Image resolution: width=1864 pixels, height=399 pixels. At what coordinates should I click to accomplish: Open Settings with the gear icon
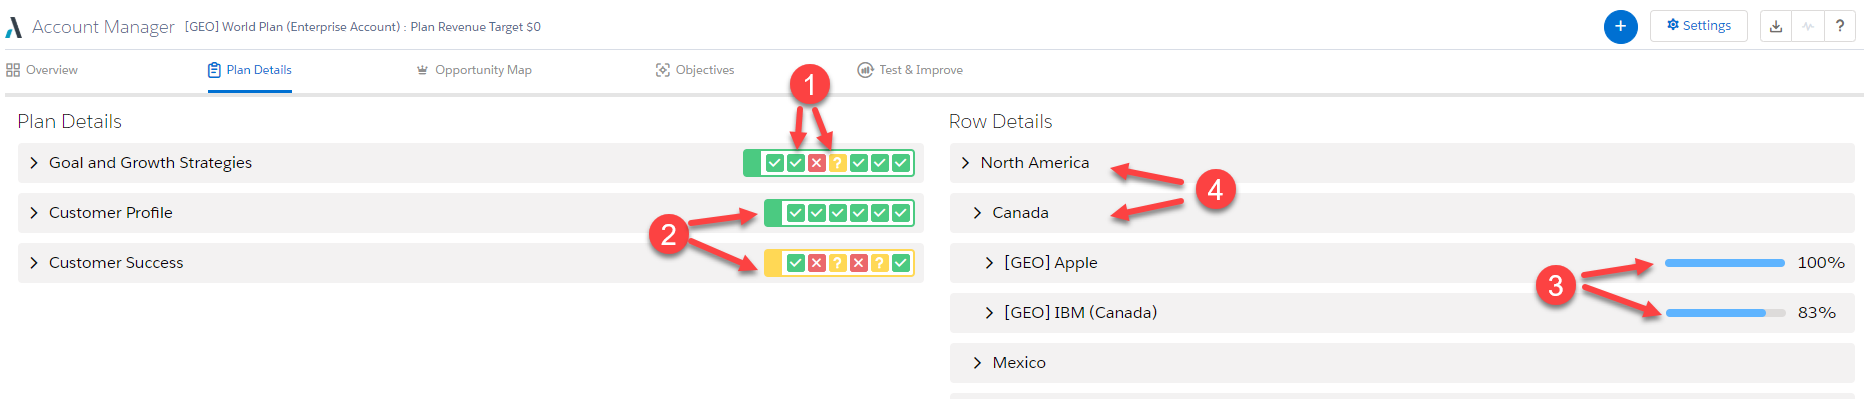(1698, 26)
